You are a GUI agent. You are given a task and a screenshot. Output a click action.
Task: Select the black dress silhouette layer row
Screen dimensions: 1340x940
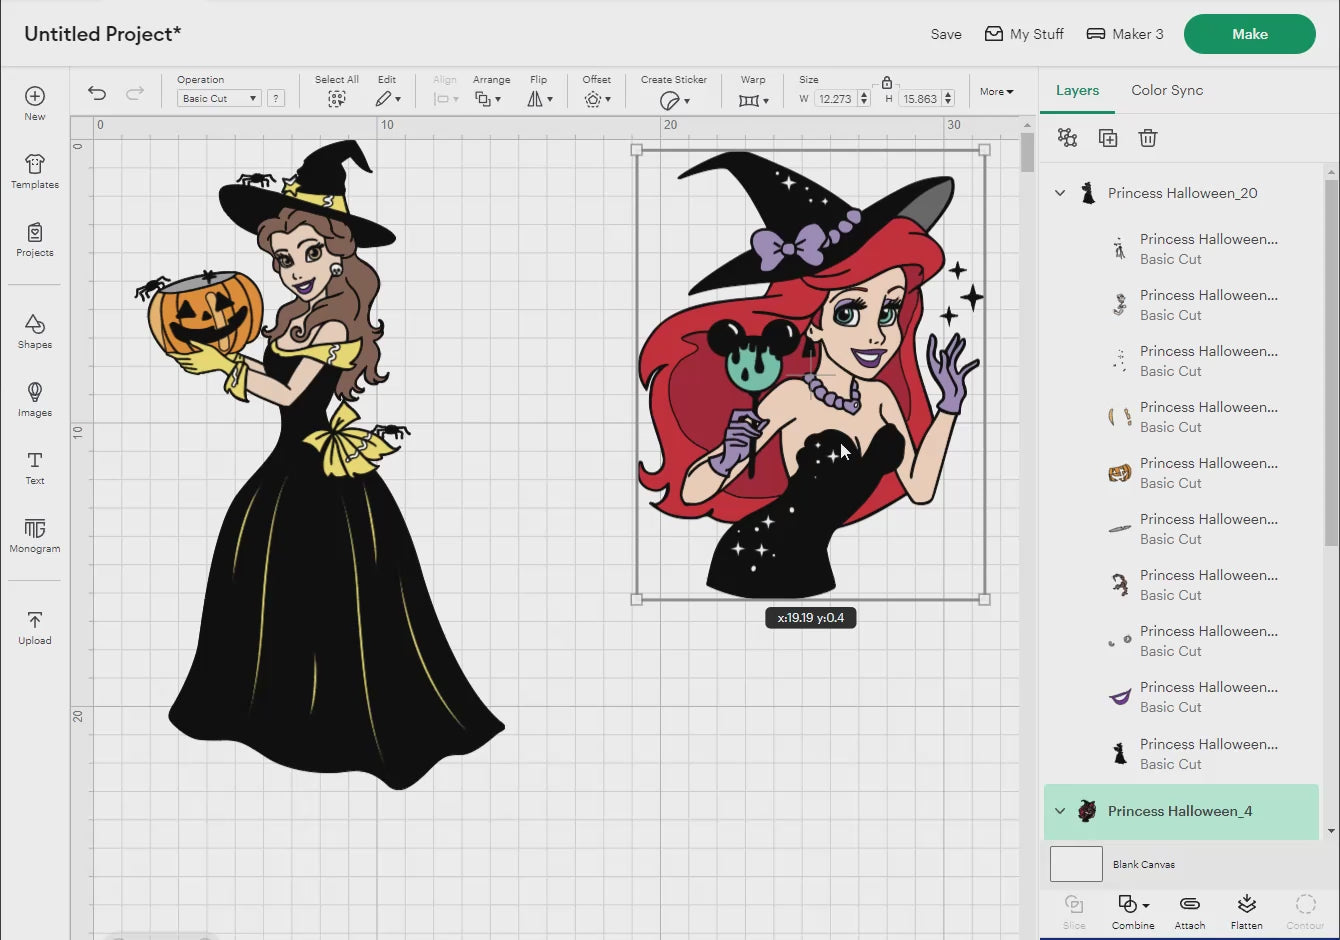tap(1182, 754)
